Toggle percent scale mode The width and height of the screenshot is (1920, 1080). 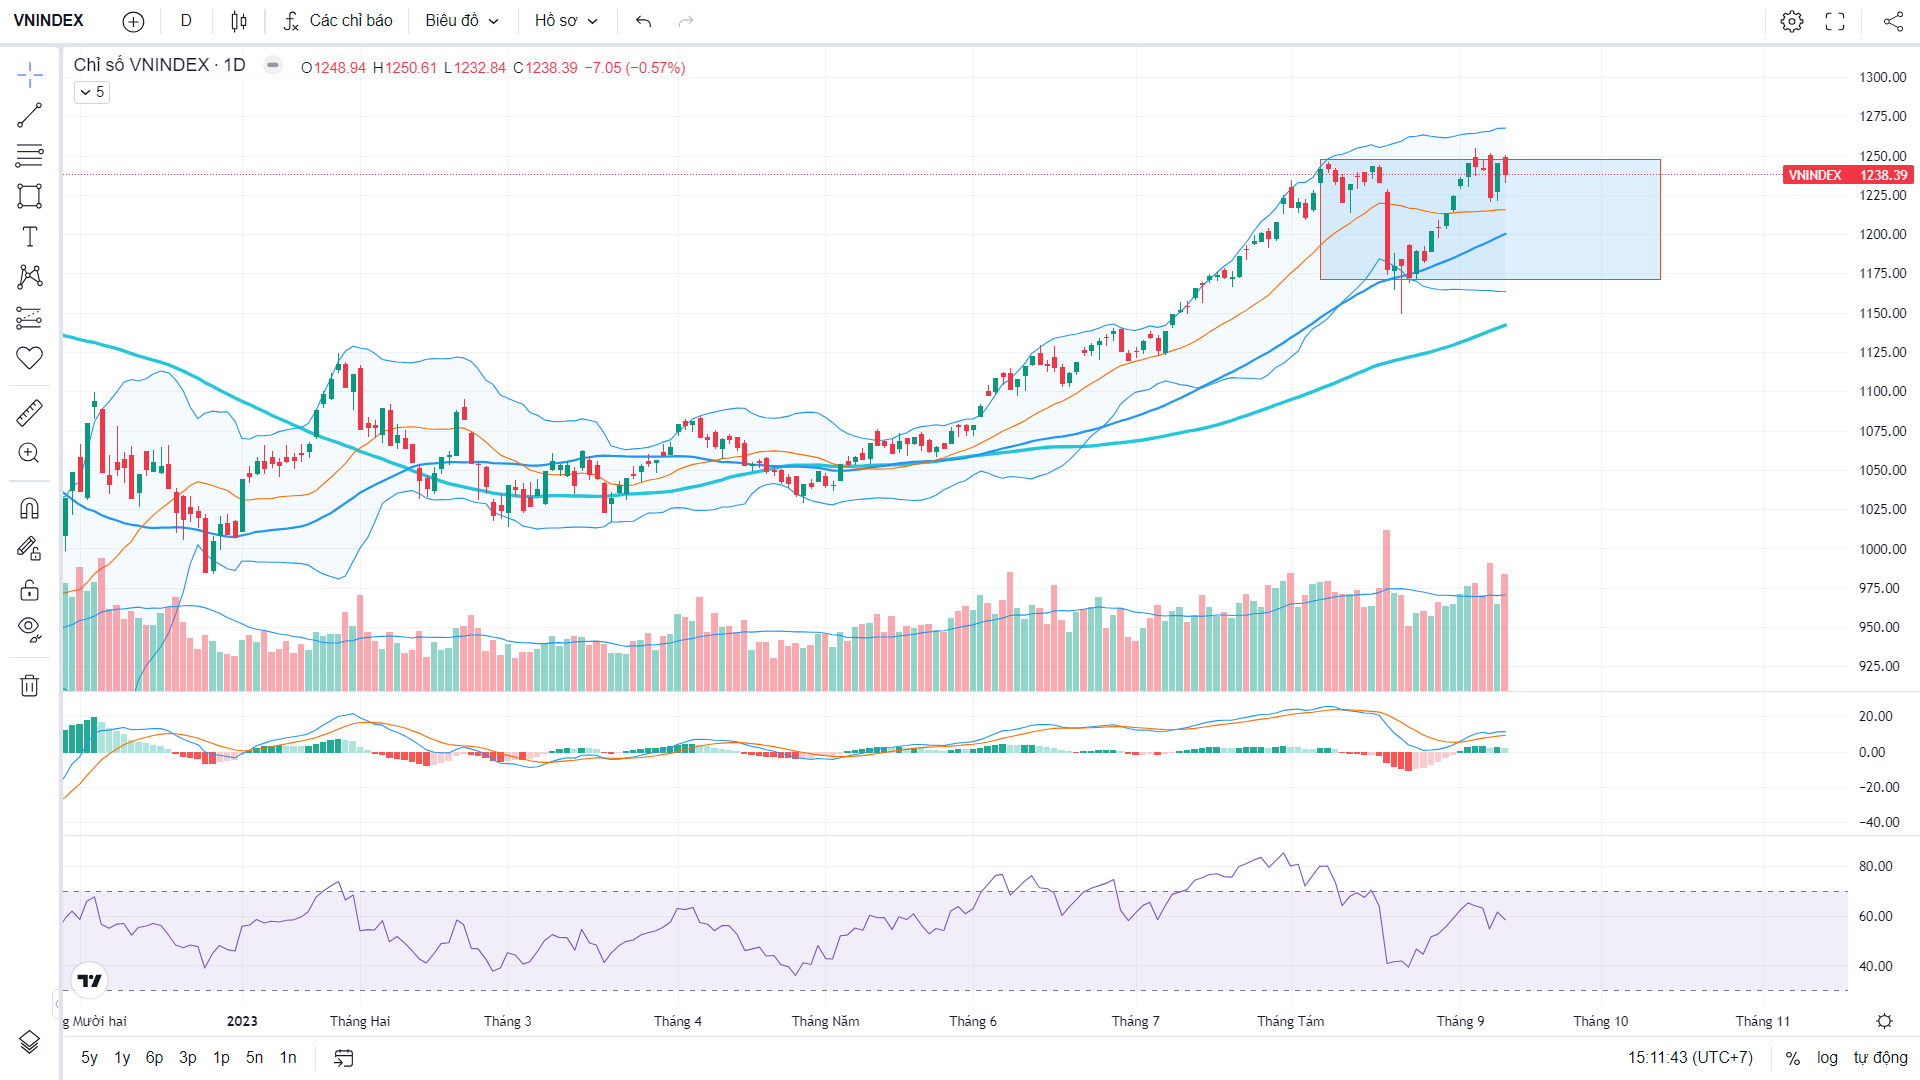pyautogui.click(x=1793, y=1058)
